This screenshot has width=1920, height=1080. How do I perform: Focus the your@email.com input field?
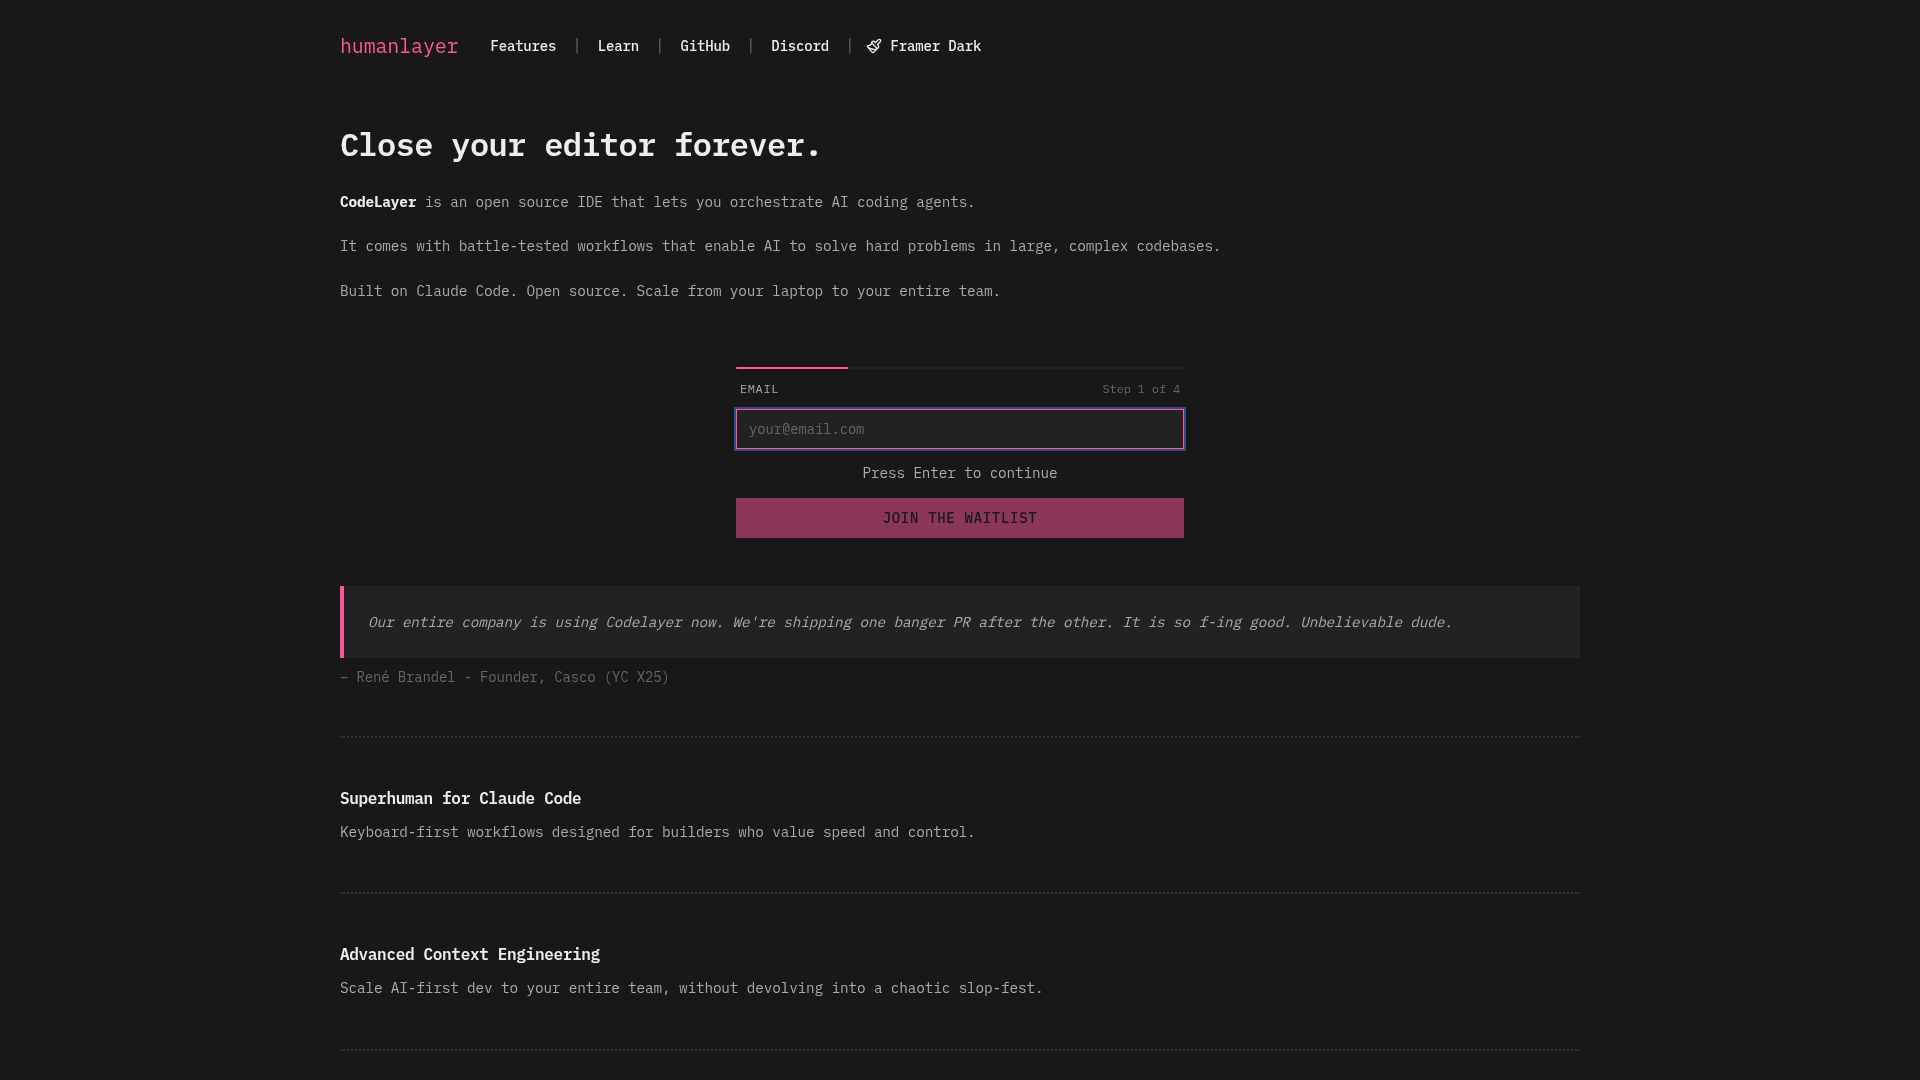(x=960, y=429)
